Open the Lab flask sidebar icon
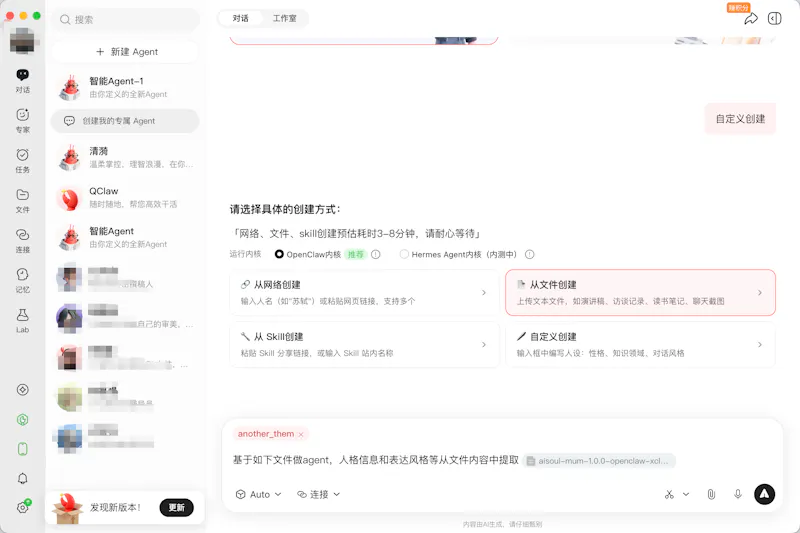The image size is (800, 533). (x=22, y=321)
